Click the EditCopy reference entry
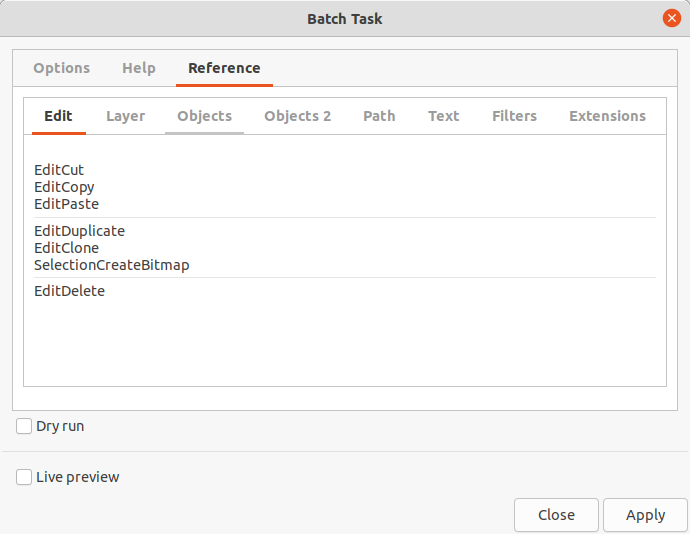The width and height of the screenshot is (690, 534). [x=64, y=187]
